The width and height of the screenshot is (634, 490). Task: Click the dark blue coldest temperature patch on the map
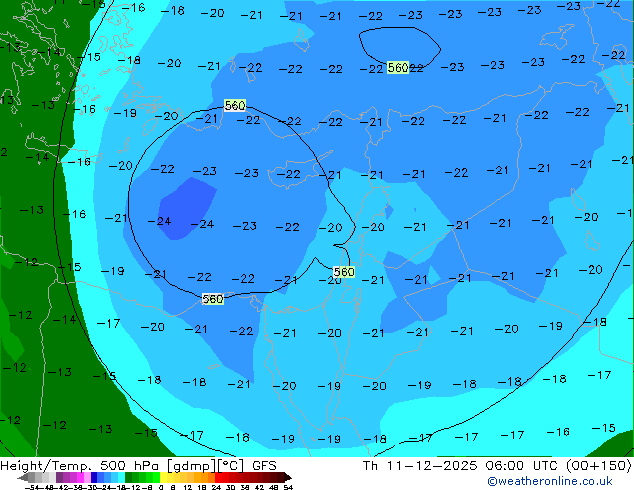185,208
